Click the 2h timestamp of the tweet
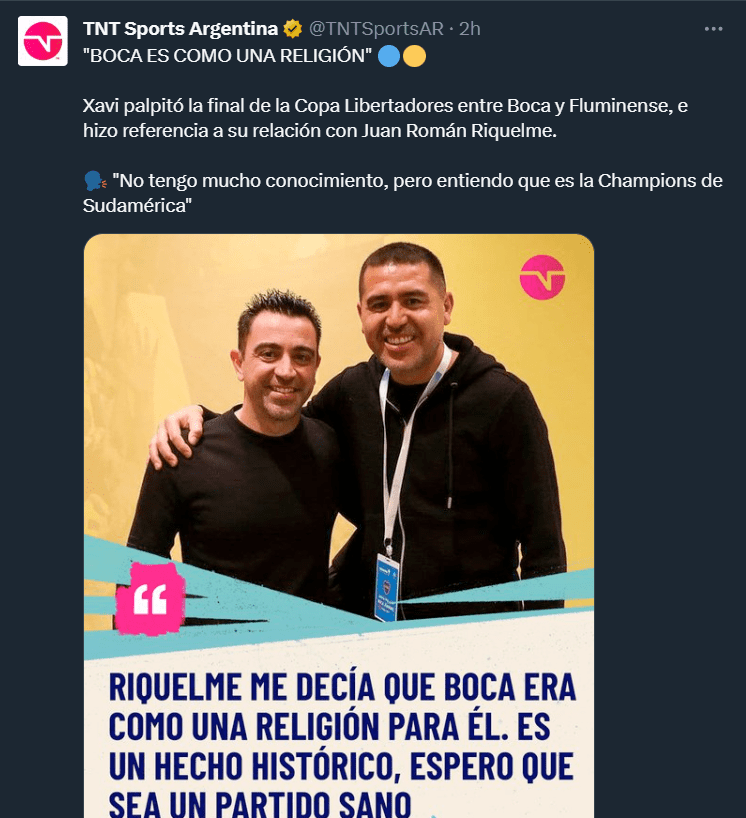Screen dimensions: 746x818 (x=470, y=29)
